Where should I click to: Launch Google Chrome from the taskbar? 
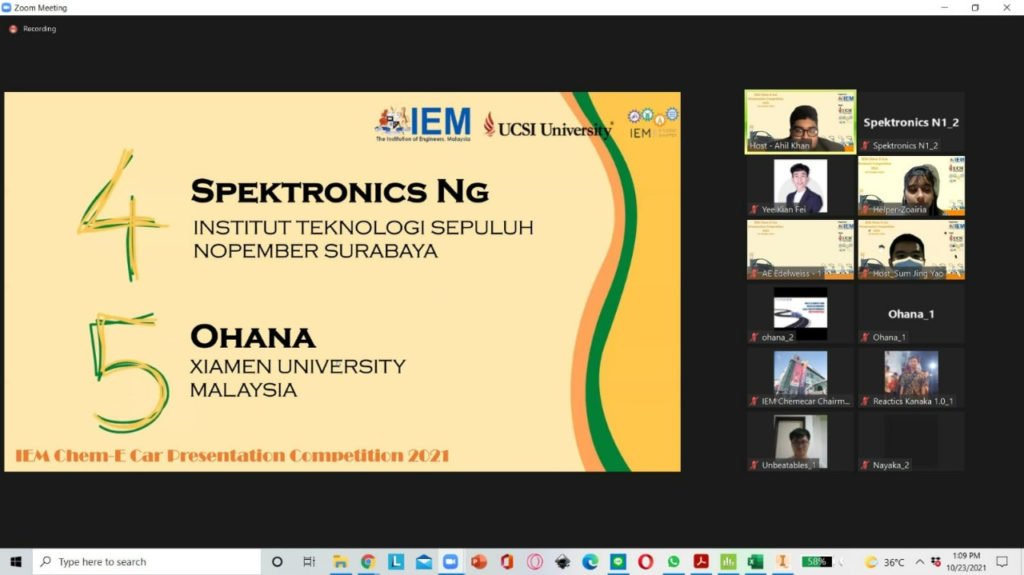pyautogui.click(x=368, y=562)
